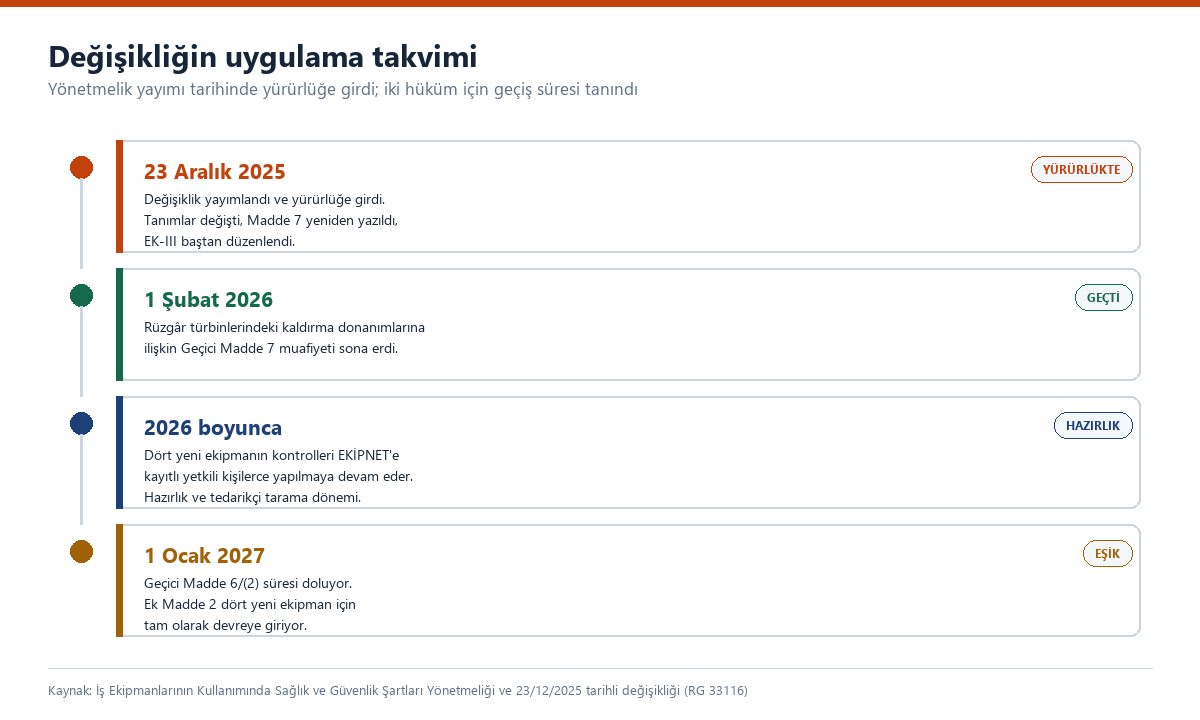1200x720 pixels.
Task: Click the line 'Rüzgâr türbinlerindeki kaldırma donanımlarına'
Action: pos(284,328)
